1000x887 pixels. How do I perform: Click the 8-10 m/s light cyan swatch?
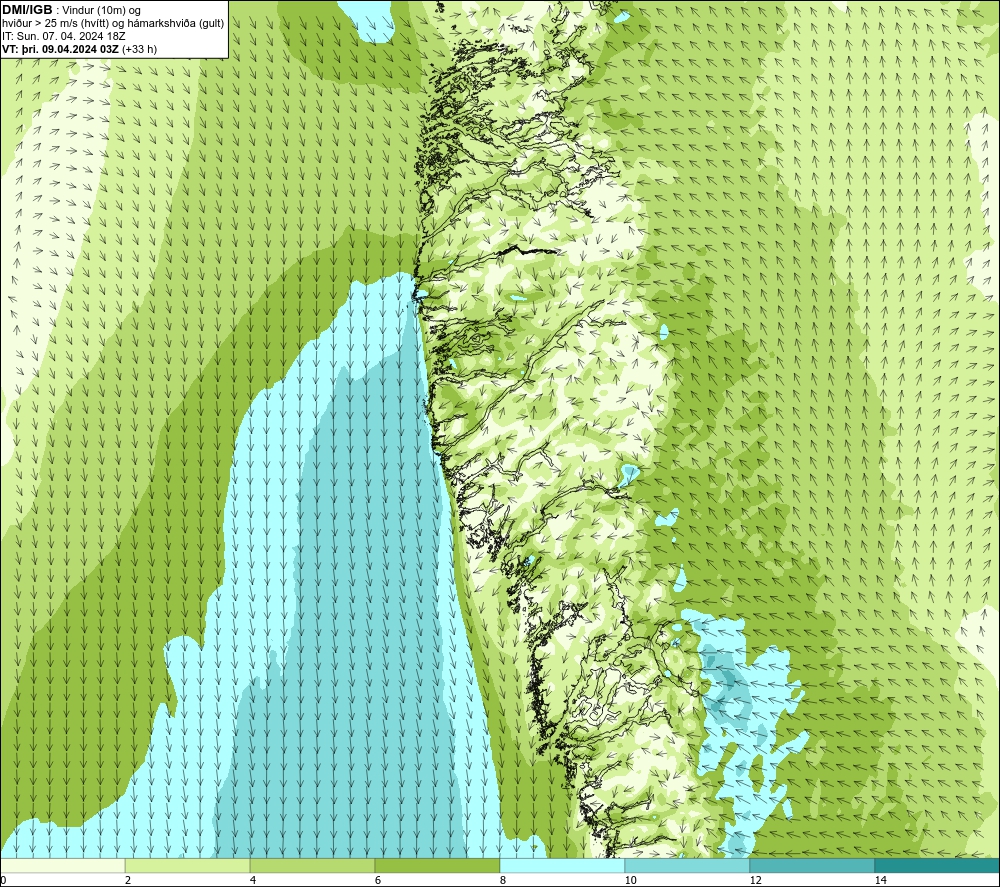[562, 865]
